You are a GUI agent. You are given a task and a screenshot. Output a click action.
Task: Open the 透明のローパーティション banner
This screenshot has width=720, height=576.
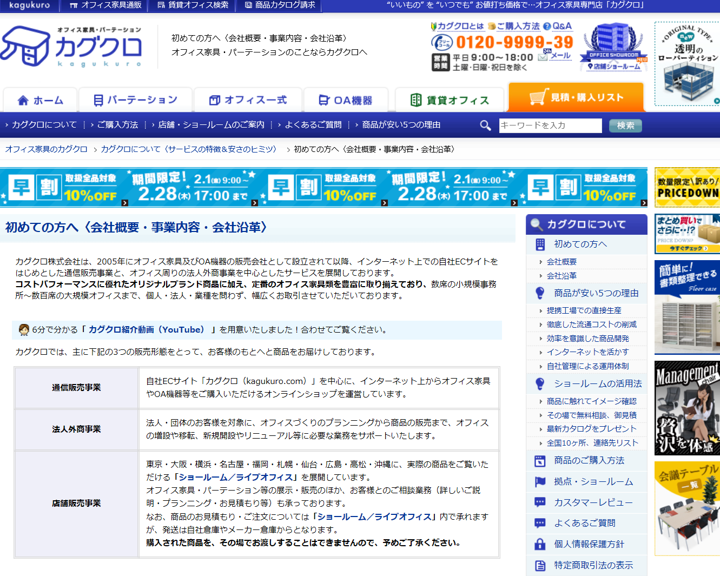pyautogui.click(x=687, y=63)
